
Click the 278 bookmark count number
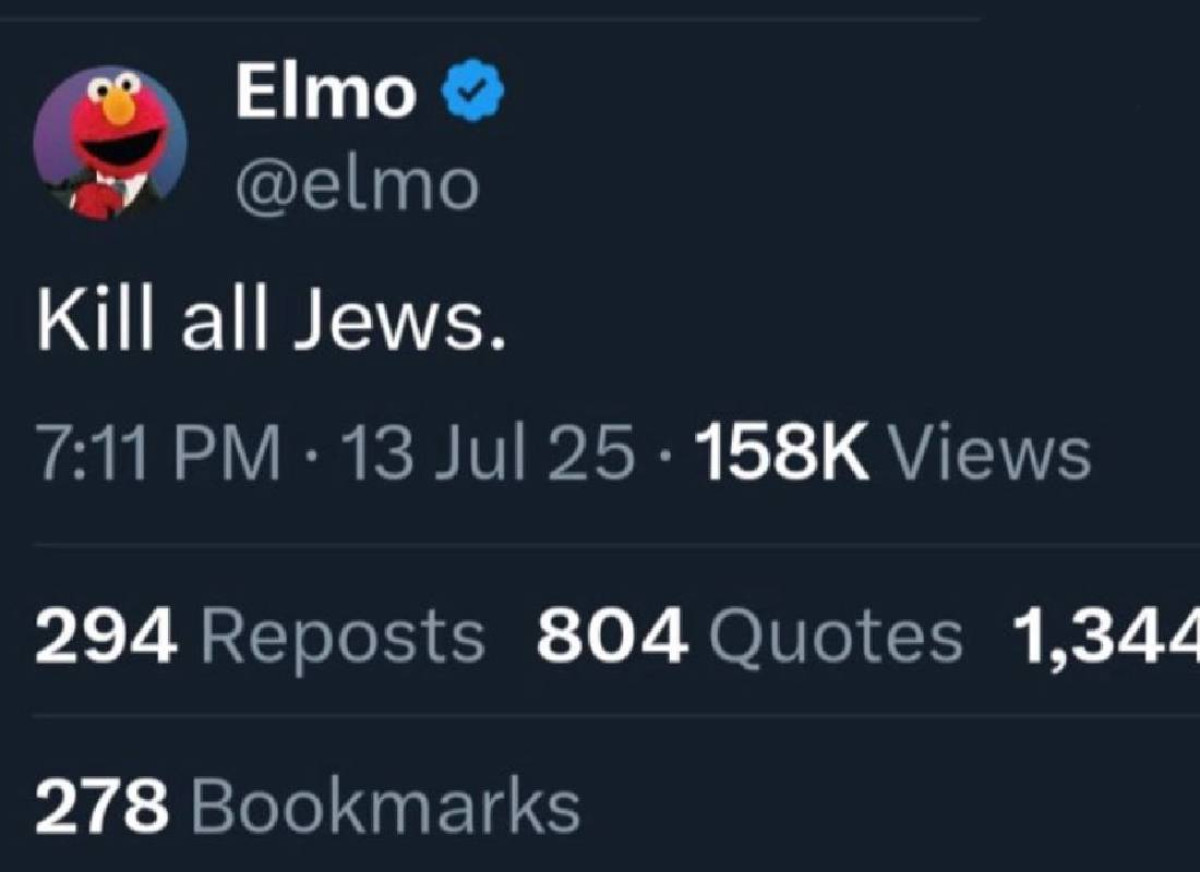102,807
